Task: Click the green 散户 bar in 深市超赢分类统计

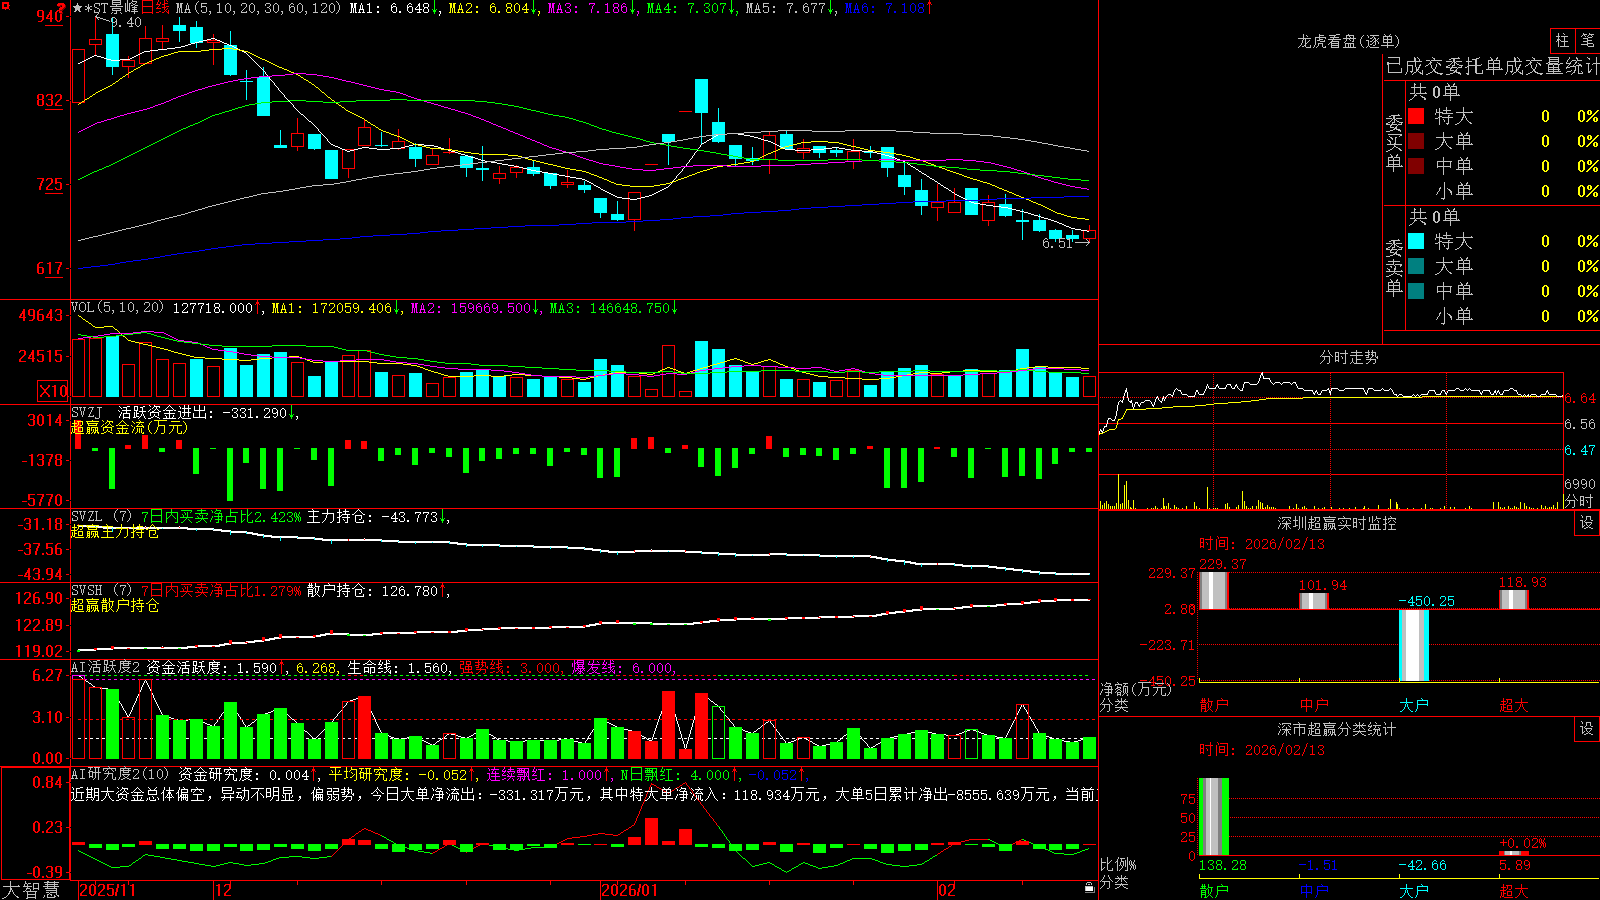Action: (1213, 817)
